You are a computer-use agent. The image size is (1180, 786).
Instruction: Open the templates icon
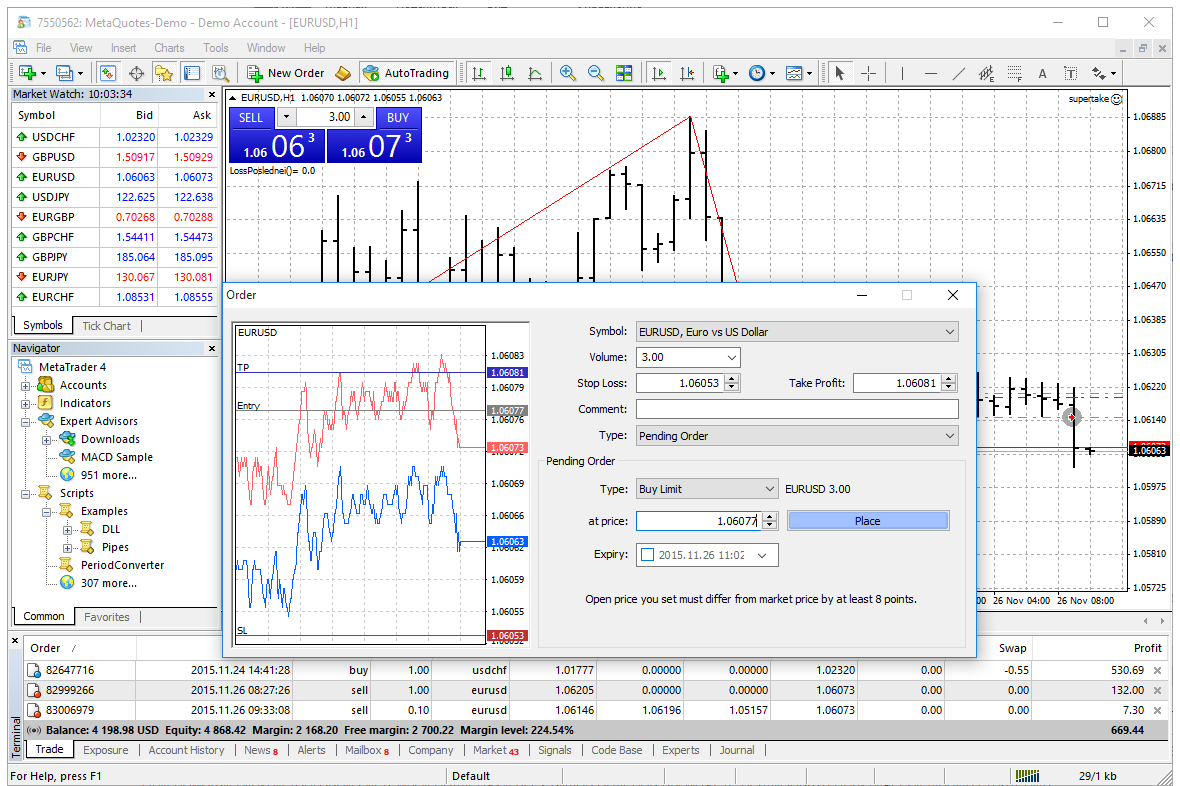pyautogui.click(x=794, y=73)
